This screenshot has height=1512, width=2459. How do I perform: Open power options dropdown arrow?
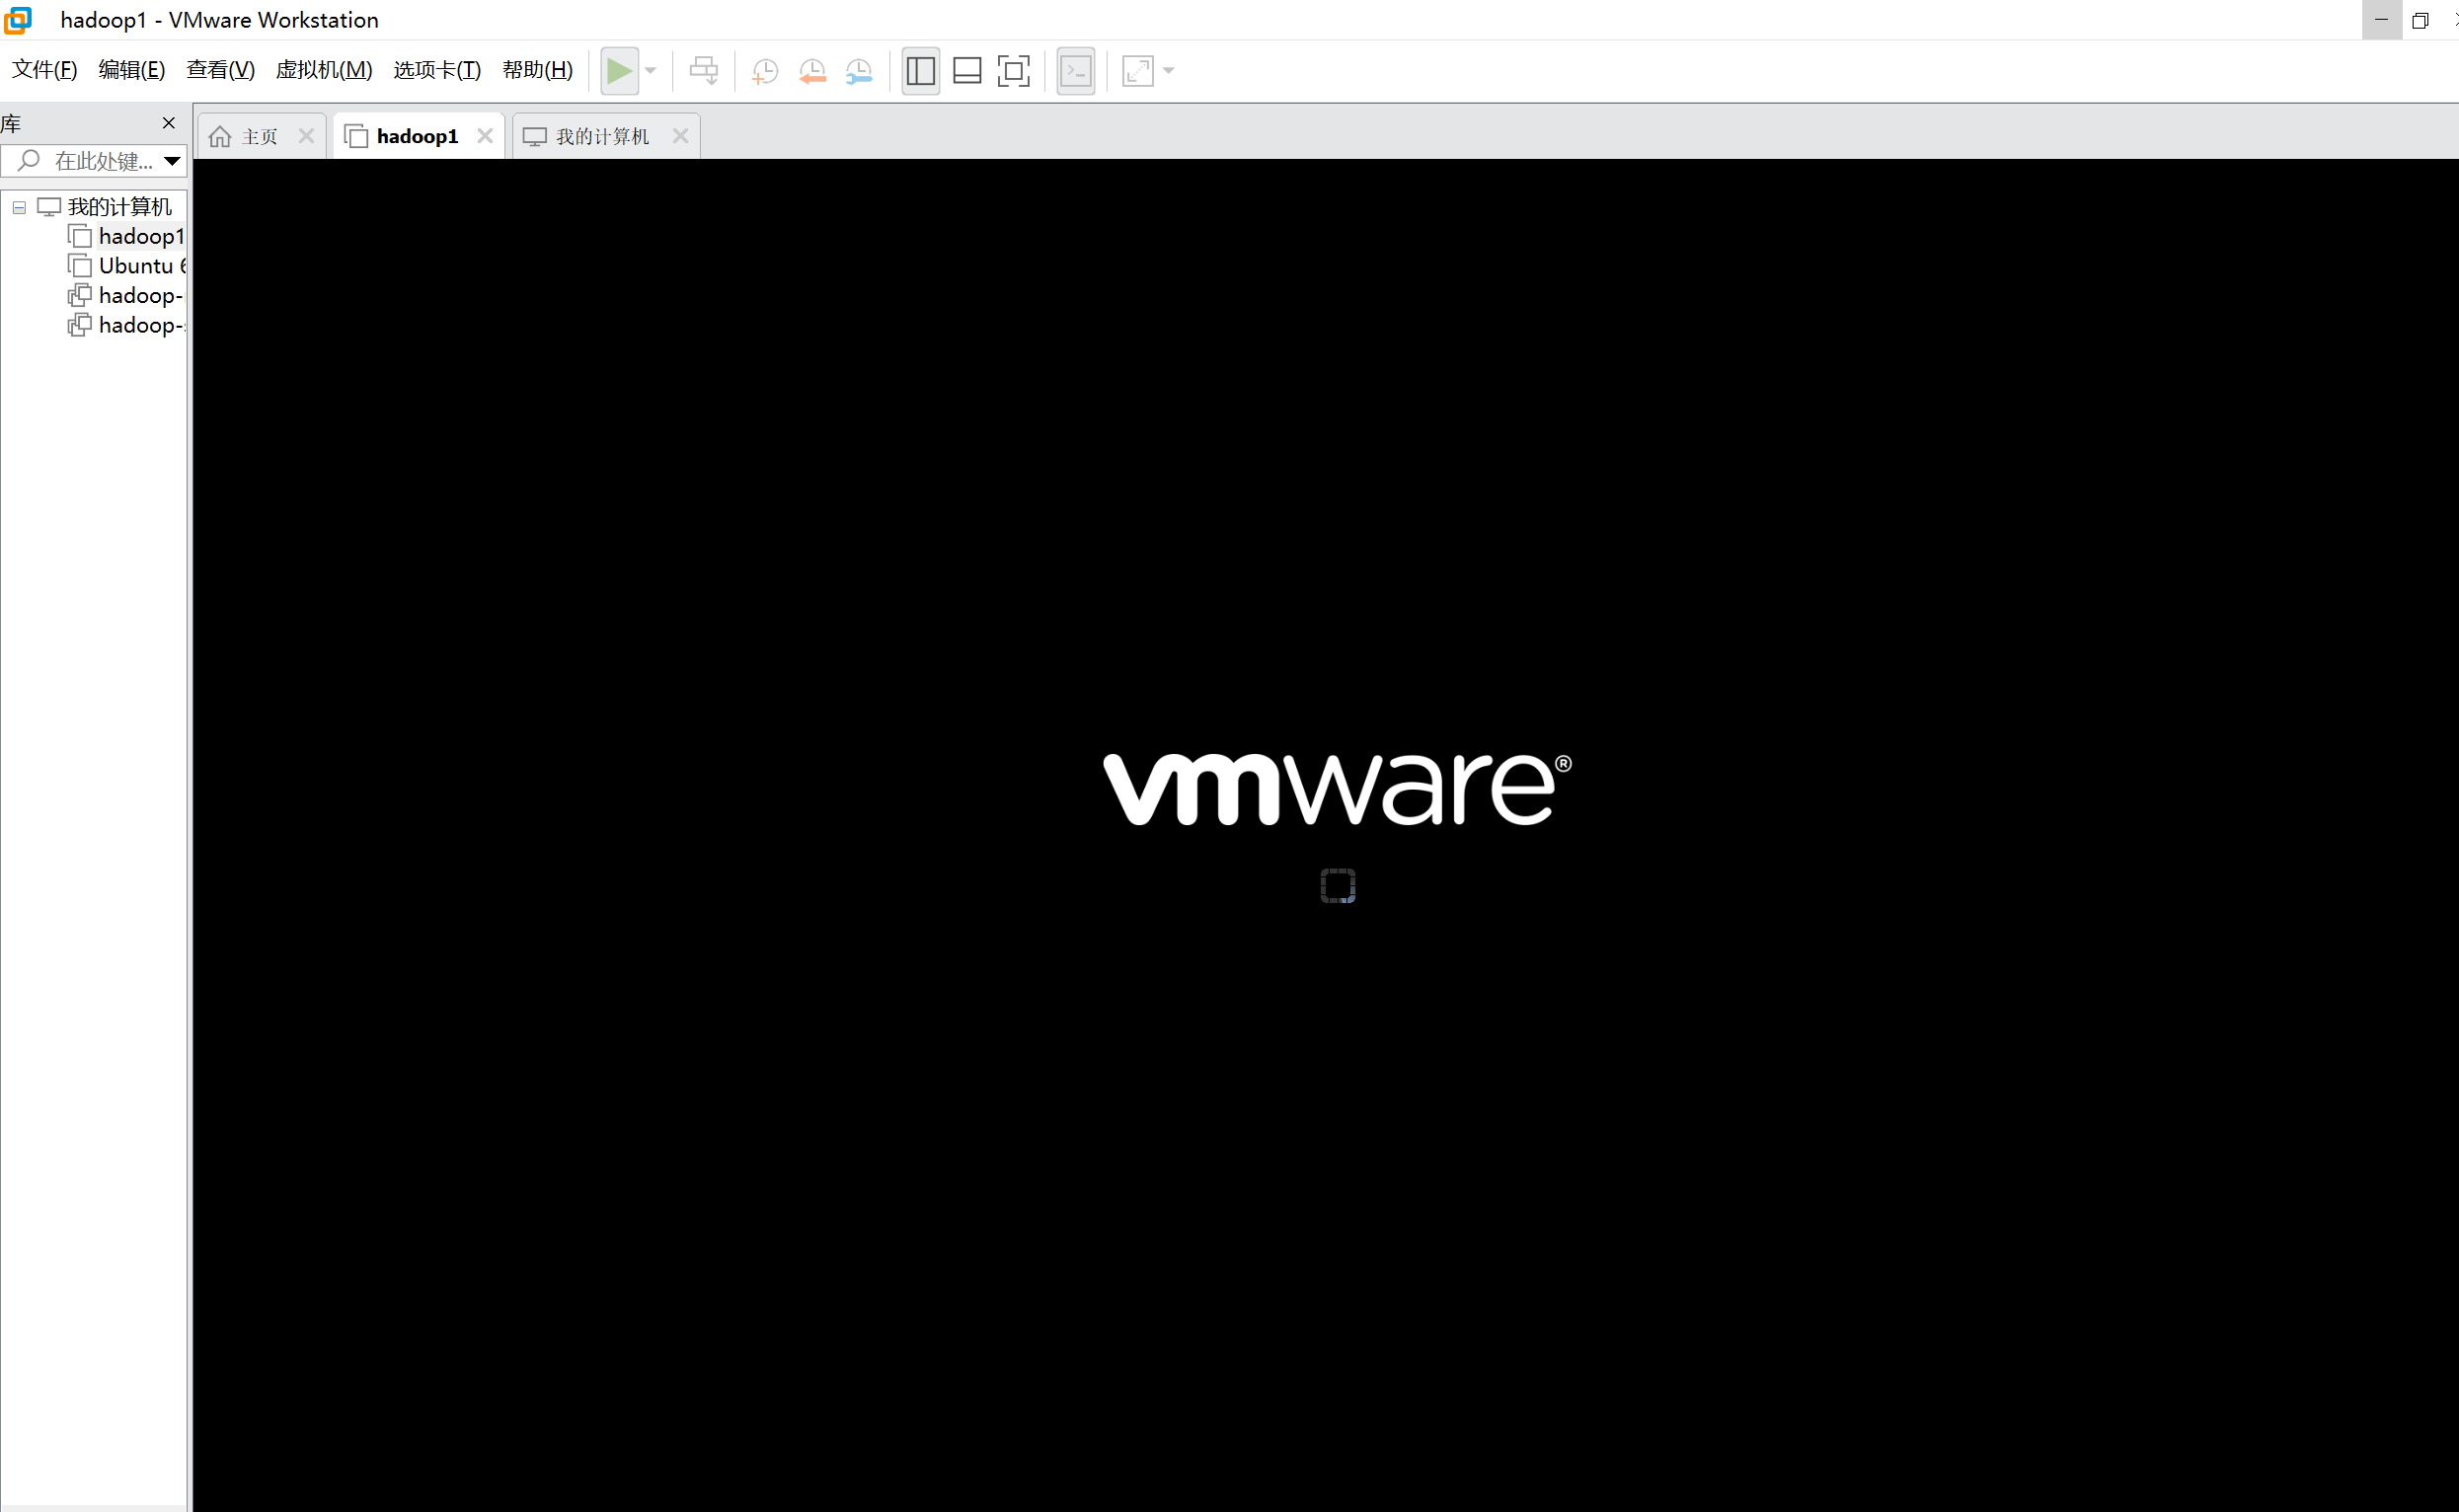point(651,71)
